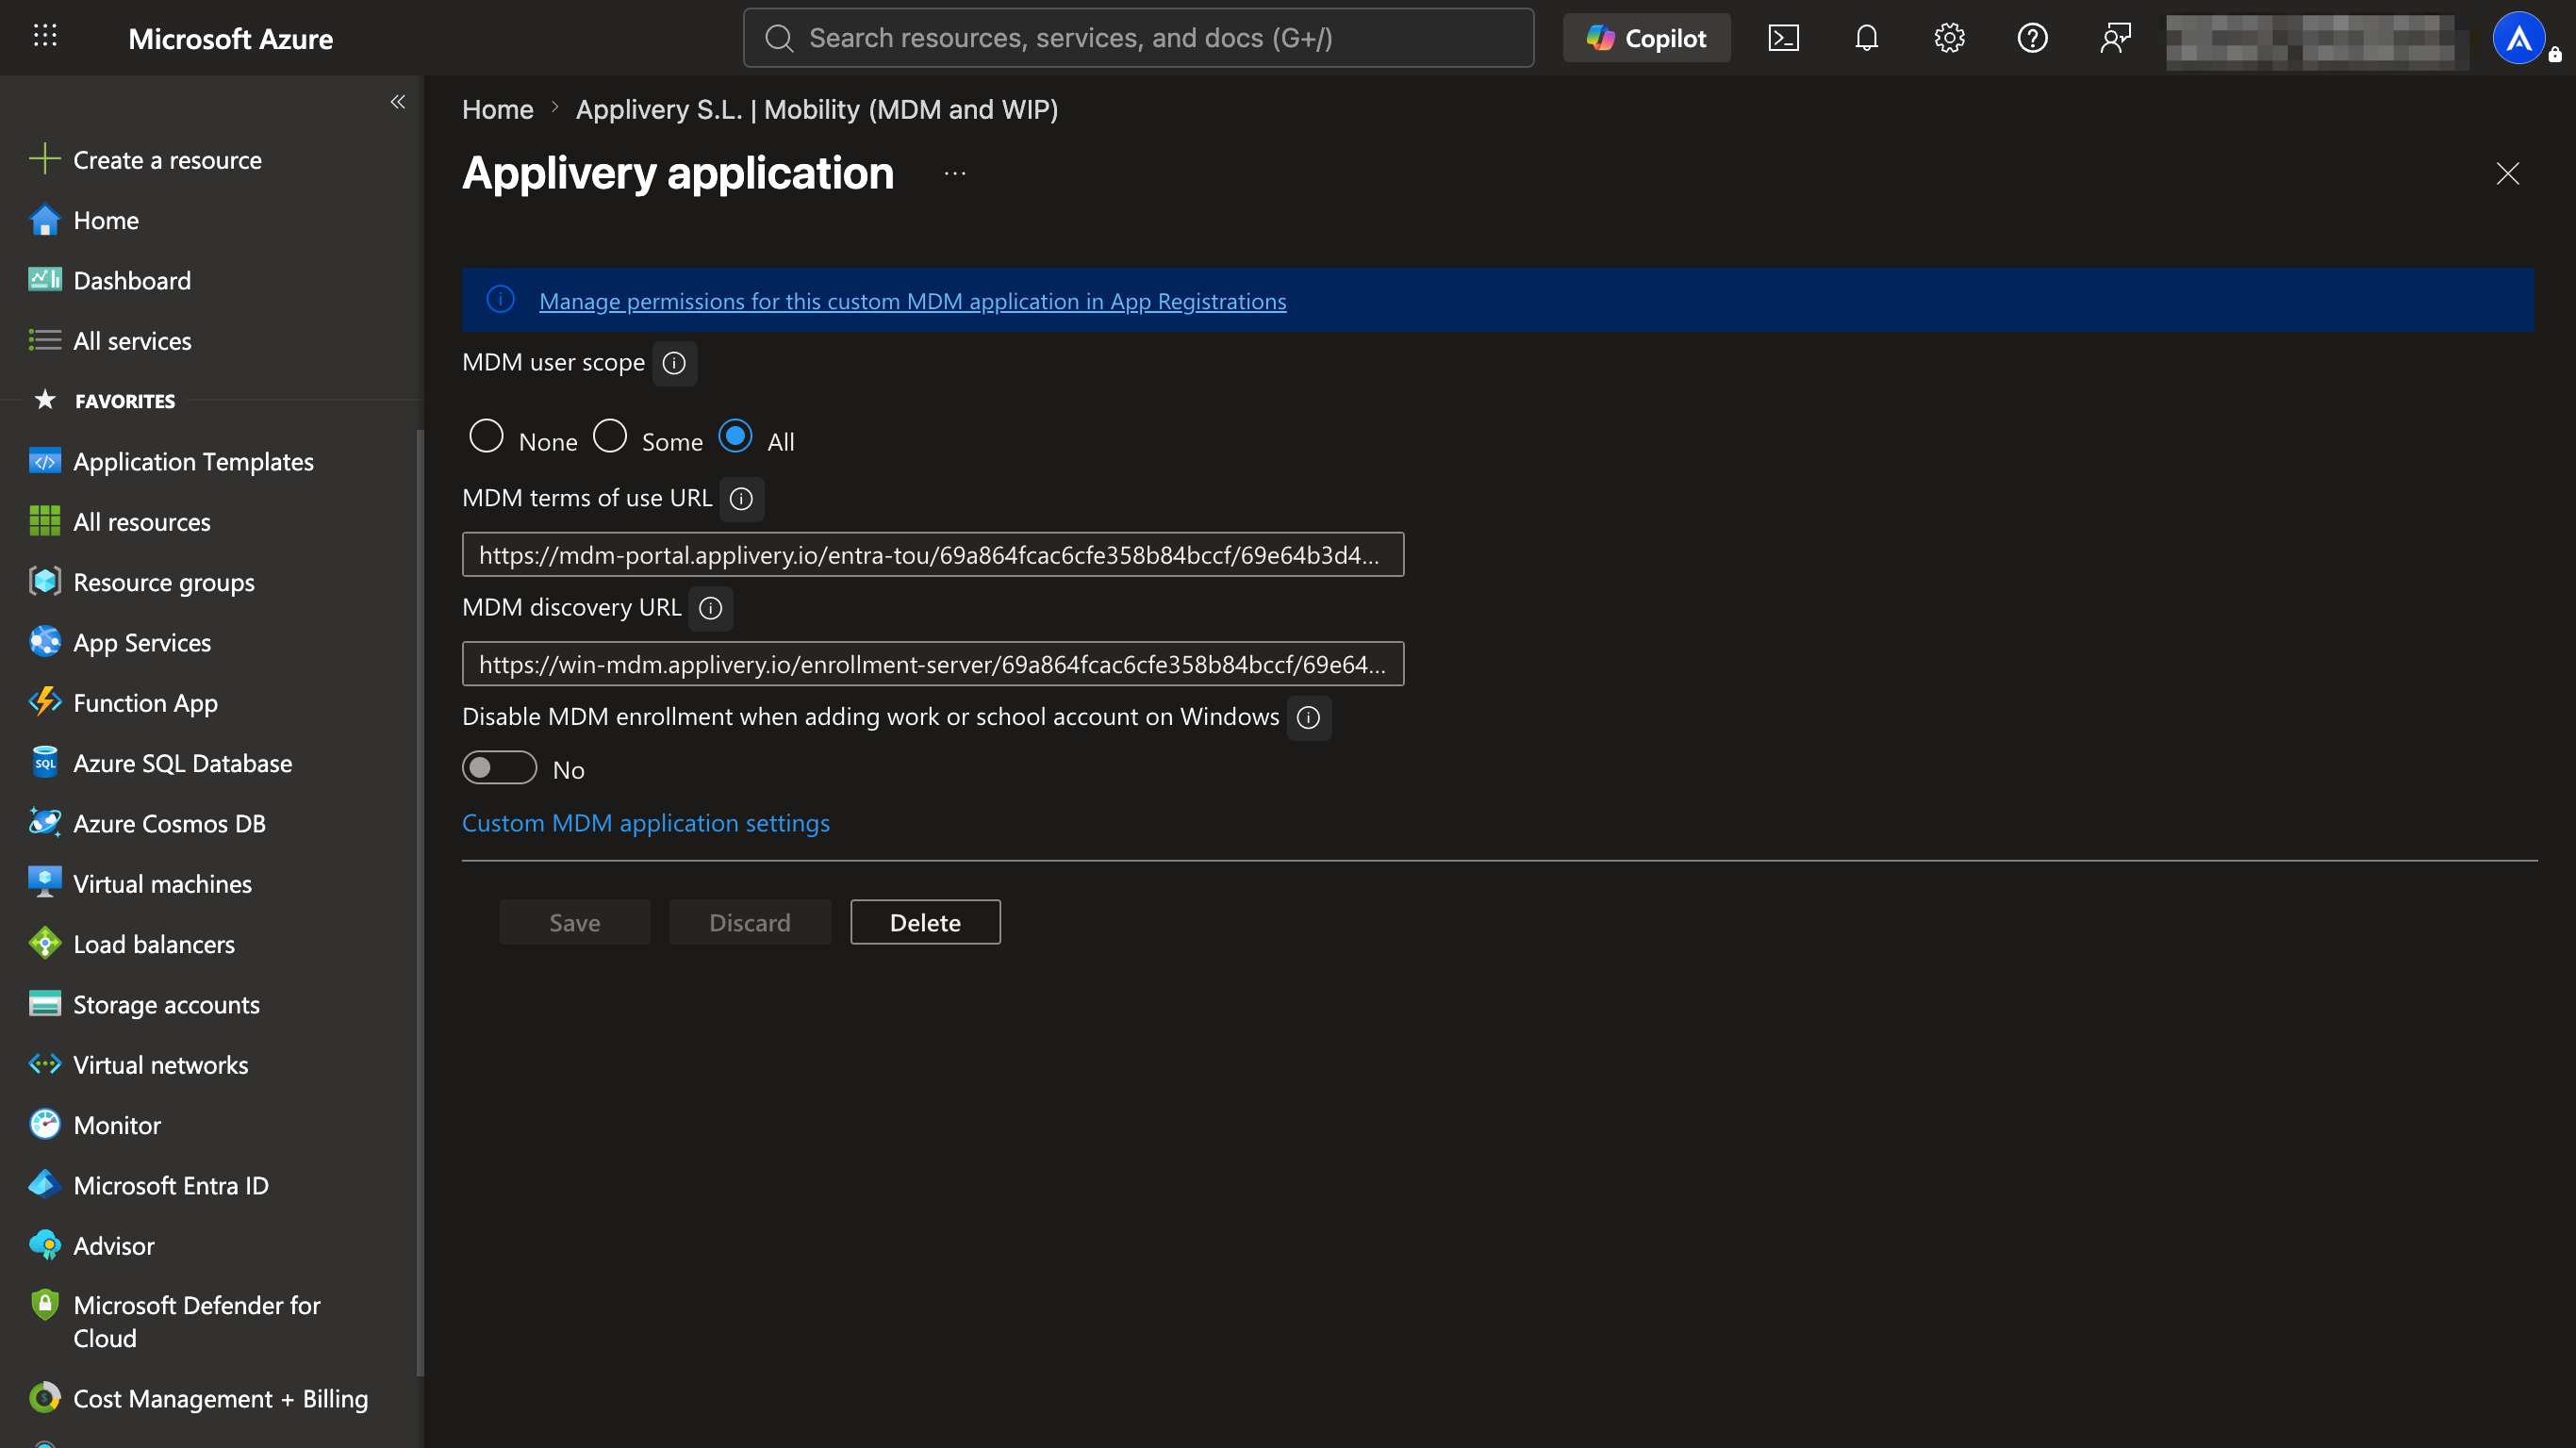Focus the Search resources, services, and docs box
Image resolution: width=2576 pixels, height=1448 pixels.
tap(1138, 38)
